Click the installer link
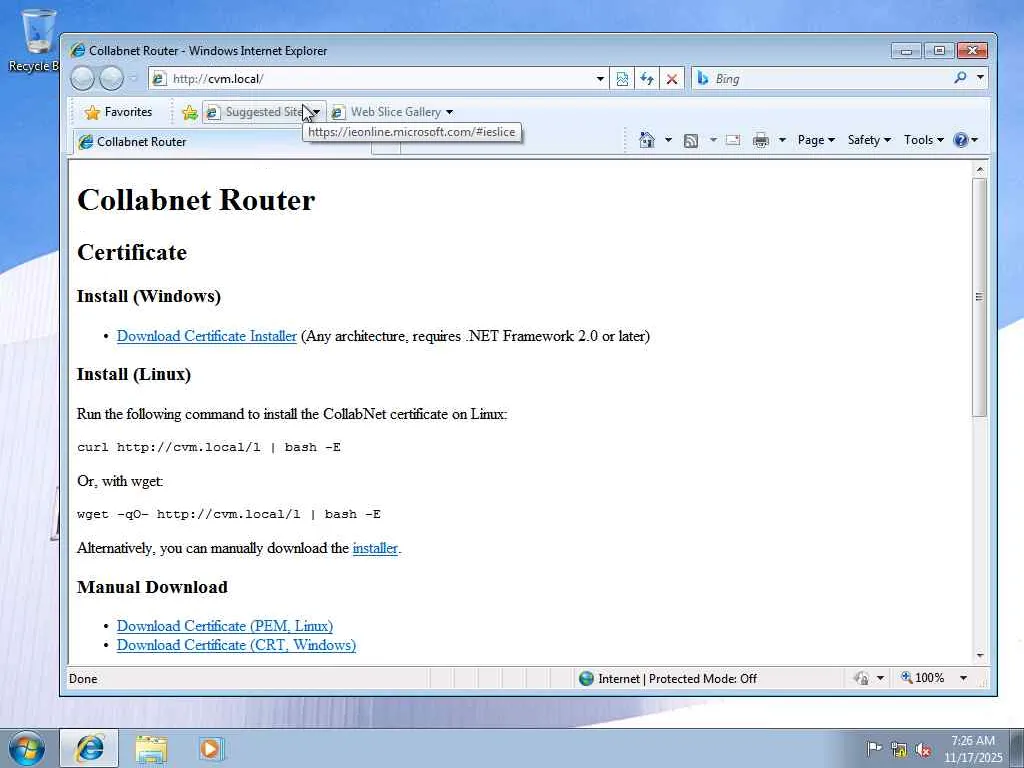This screenshot has width=1024, height=768. (375, 548)
